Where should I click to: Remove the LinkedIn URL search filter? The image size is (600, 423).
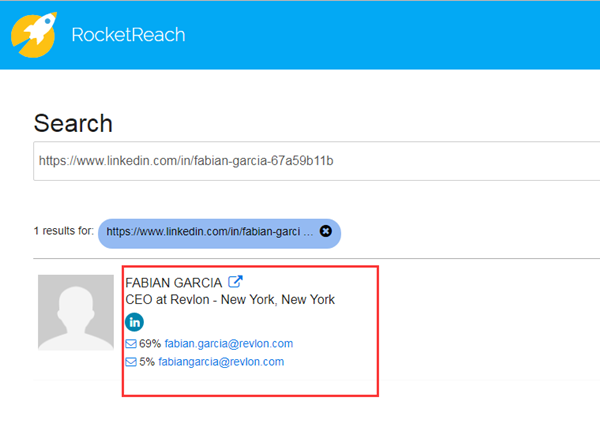[x=325, y=231]
